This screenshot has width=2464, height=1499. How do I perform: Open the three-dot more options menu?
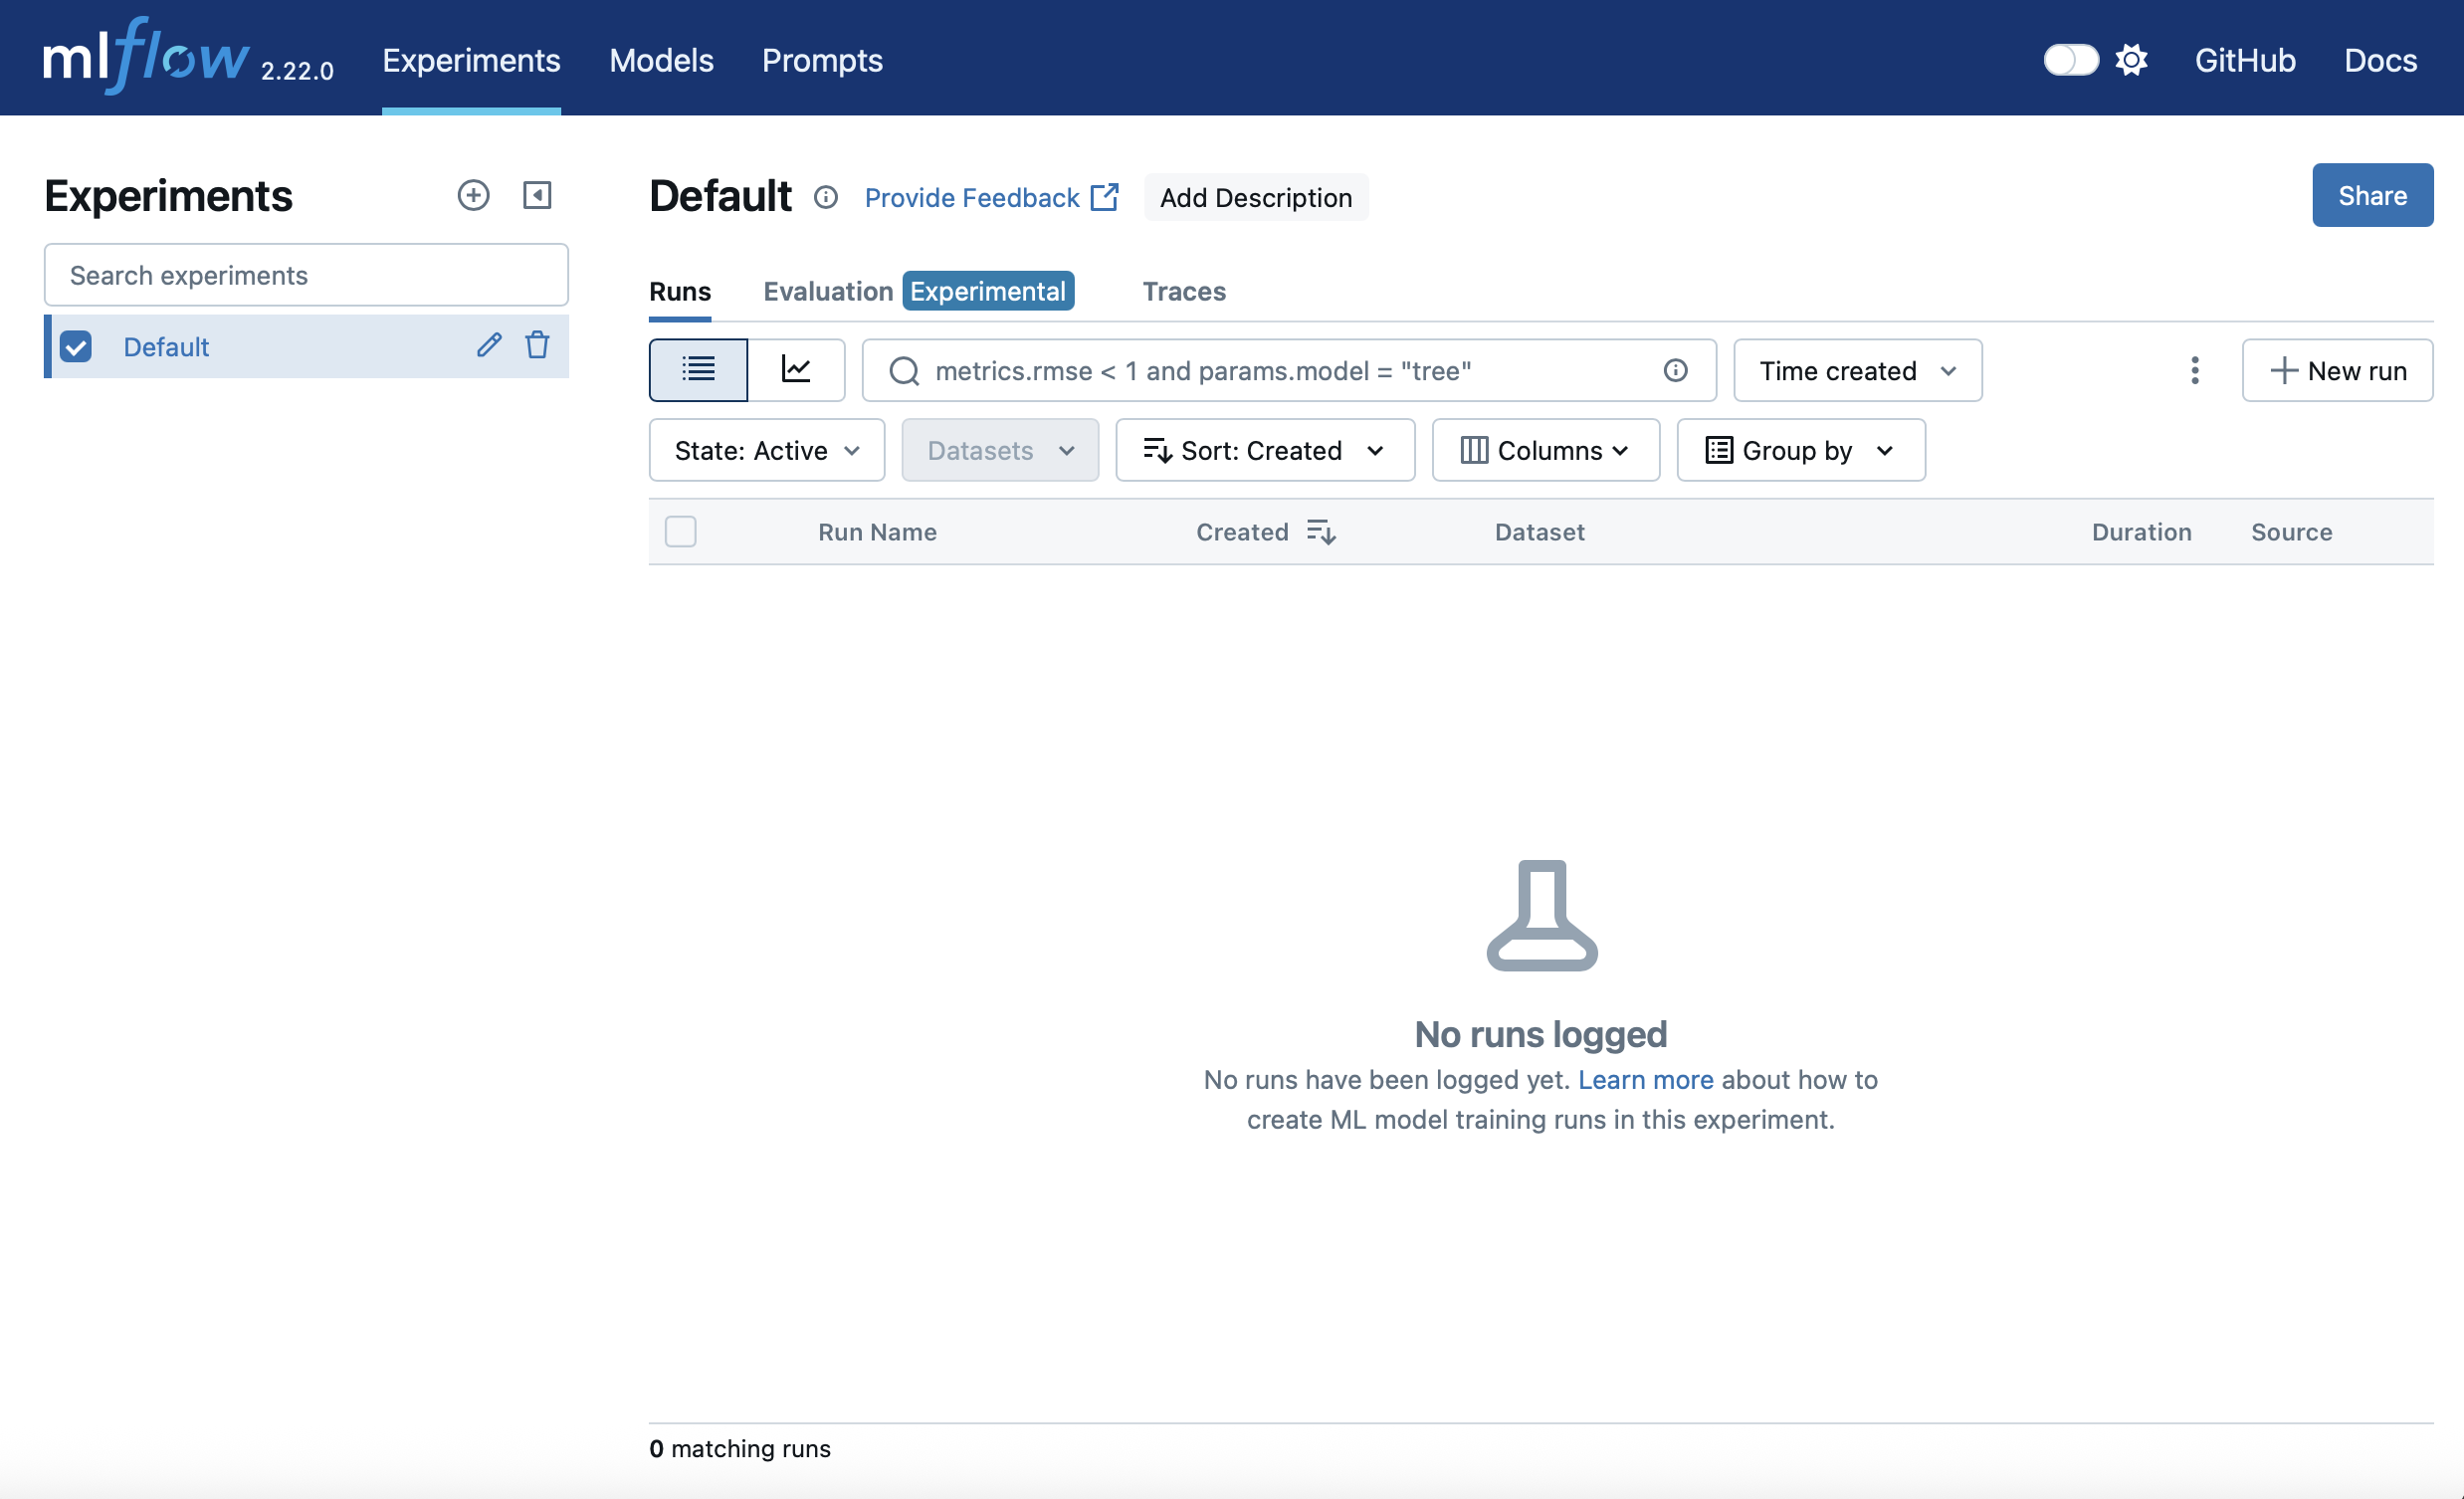tap(2194, 370)
